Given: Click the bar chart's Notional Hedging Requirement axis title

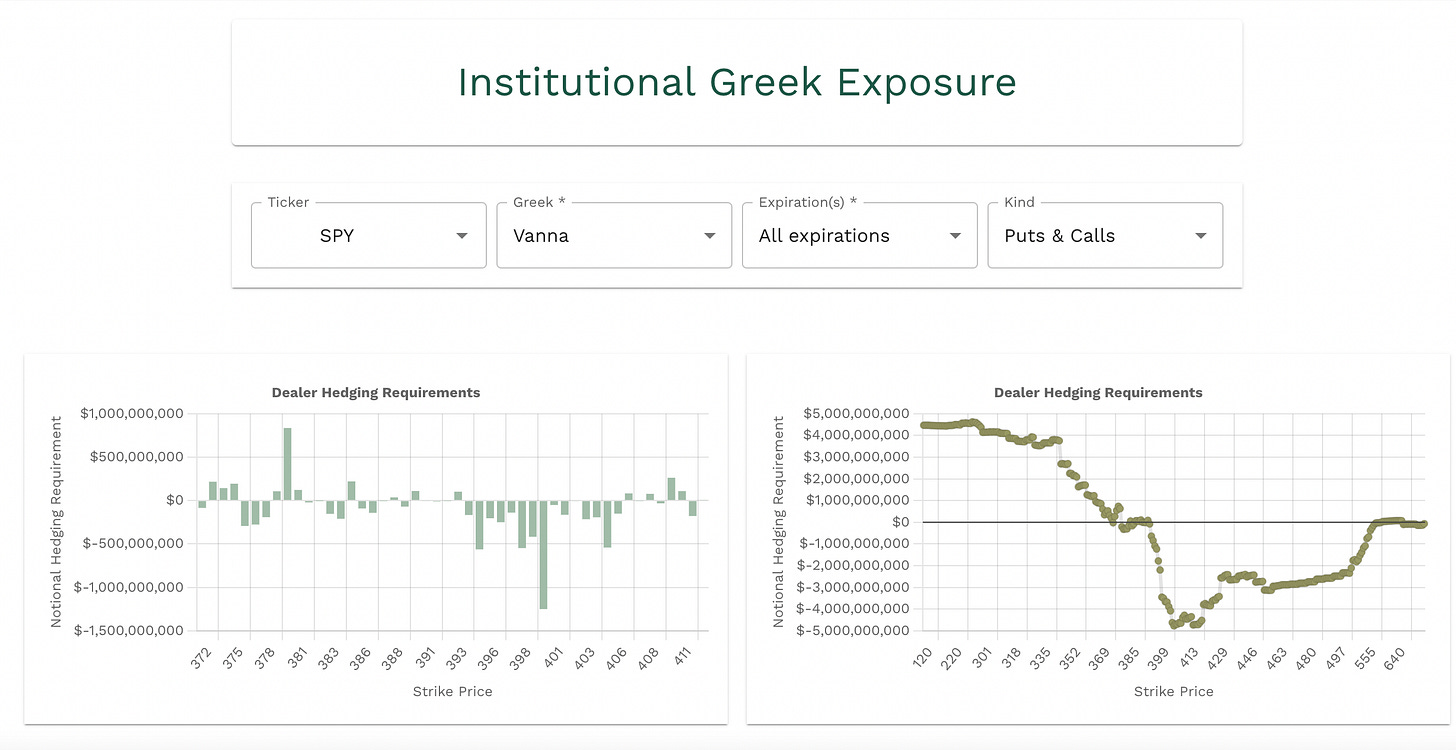Looking at the screenshot, I should pos(56,522).
